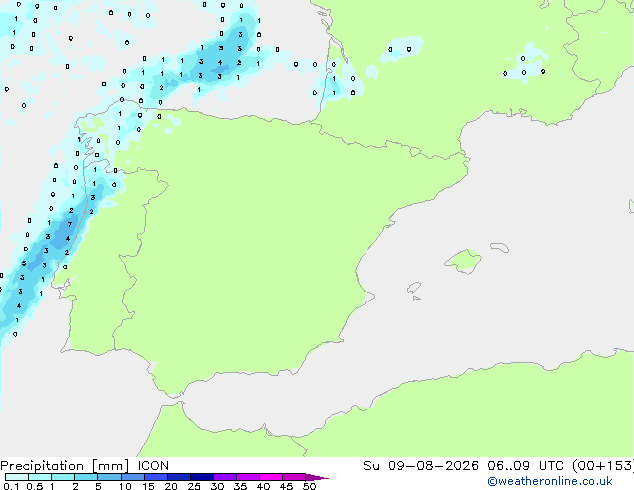
Task: Select the 2–5 mm legend color box
Action: pyautogui.click(x=86, y=477)
